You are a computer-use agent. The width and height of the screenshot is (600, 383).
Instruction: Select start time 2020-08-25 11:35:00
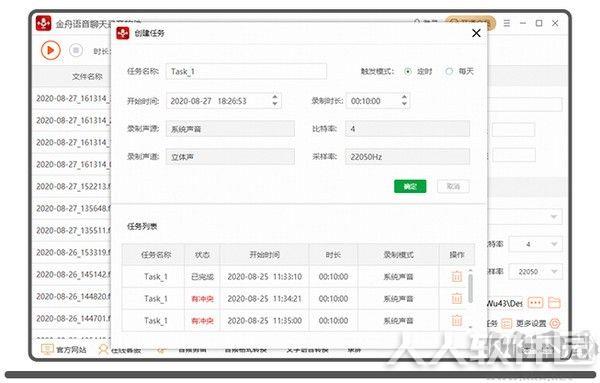264,321
